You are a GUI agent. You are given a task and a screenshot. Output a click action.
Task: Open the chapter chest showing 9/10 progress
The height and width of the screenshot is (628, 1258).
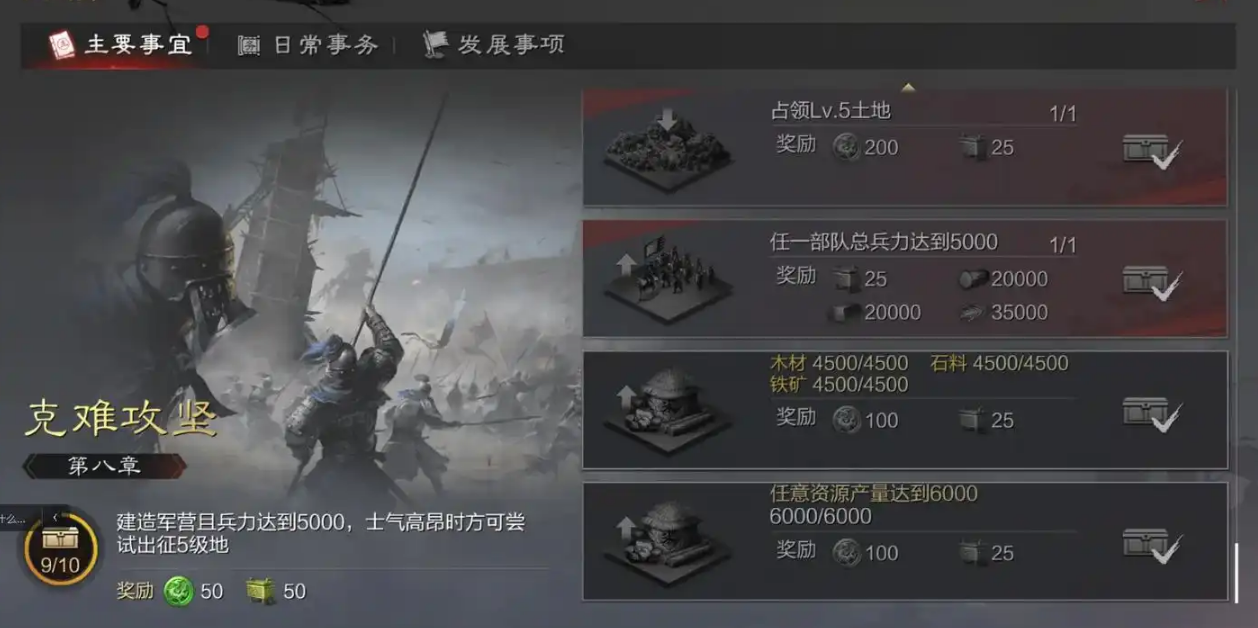click(x=60, y=548)
